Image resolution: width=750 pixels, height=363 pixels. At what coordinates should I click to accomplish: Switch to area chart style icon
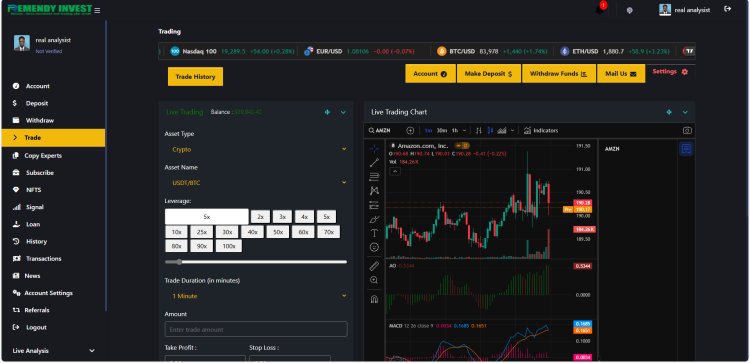[502, 130]
